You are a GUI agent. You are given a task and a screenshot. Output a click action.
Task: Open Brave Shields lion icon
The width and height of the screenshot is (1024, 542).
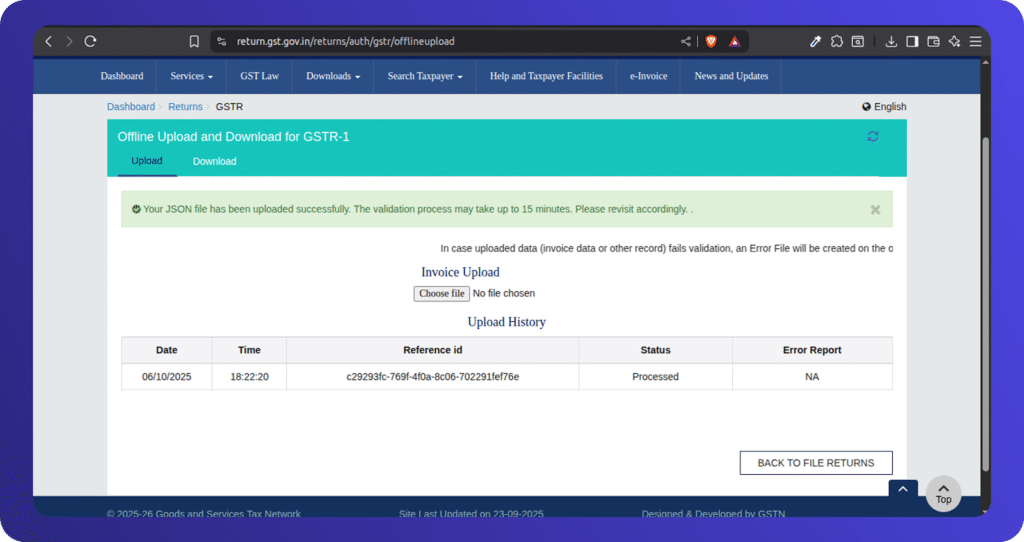(x=711, y=41)
